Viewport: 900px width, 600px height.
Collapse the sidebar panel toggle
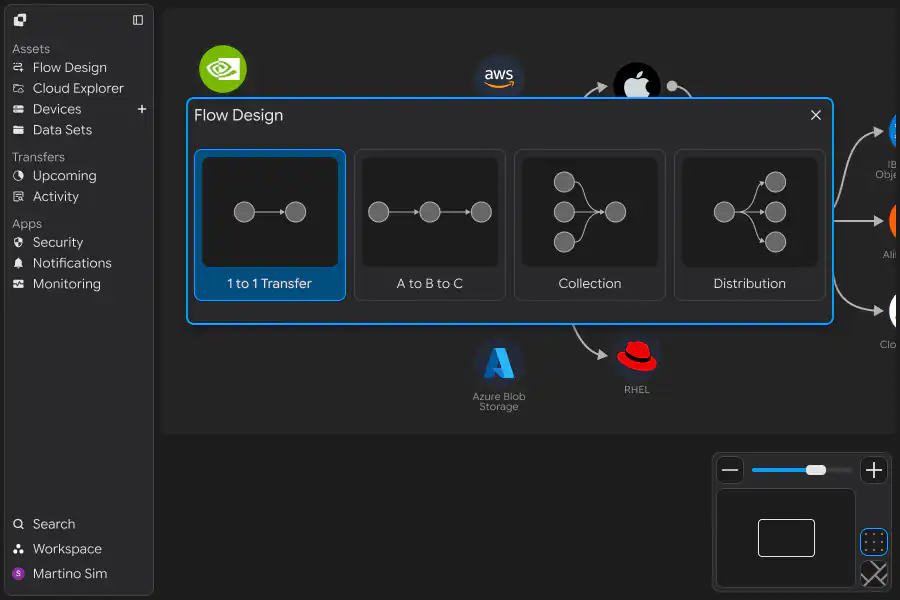pos(138,20)
